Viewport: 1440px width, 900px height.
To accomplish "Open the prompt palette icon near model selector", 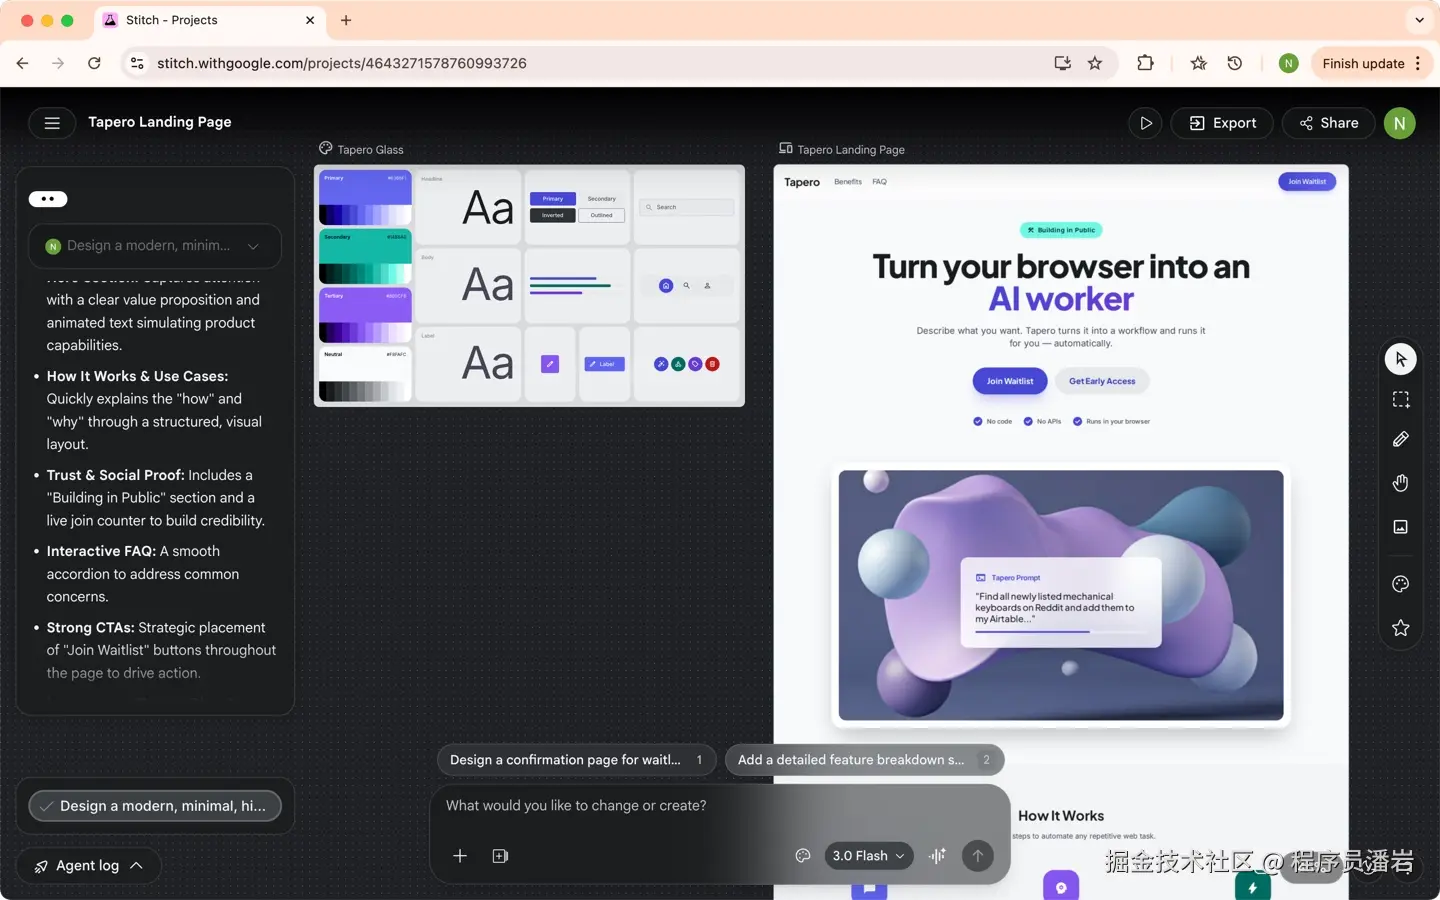I will click(802, 856).
